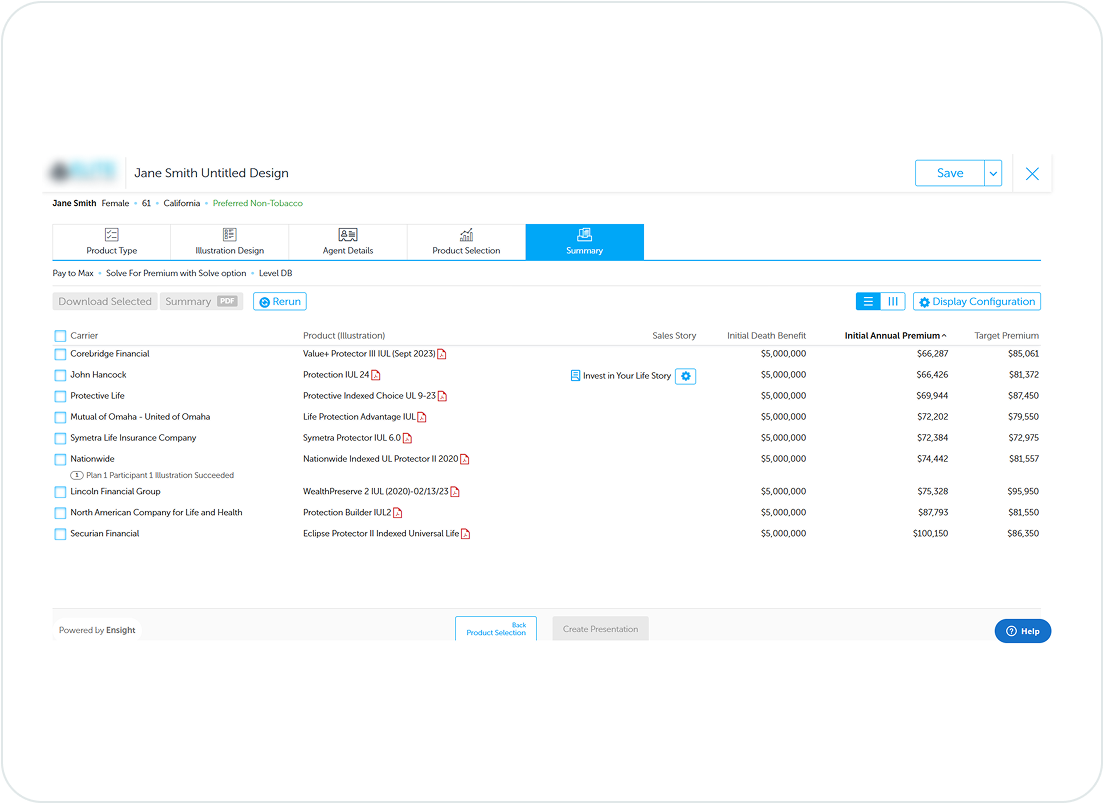The width and height of the screenshot is (1103, 803).
Task: Click Create Presentation button
Action: click(601, 629)
